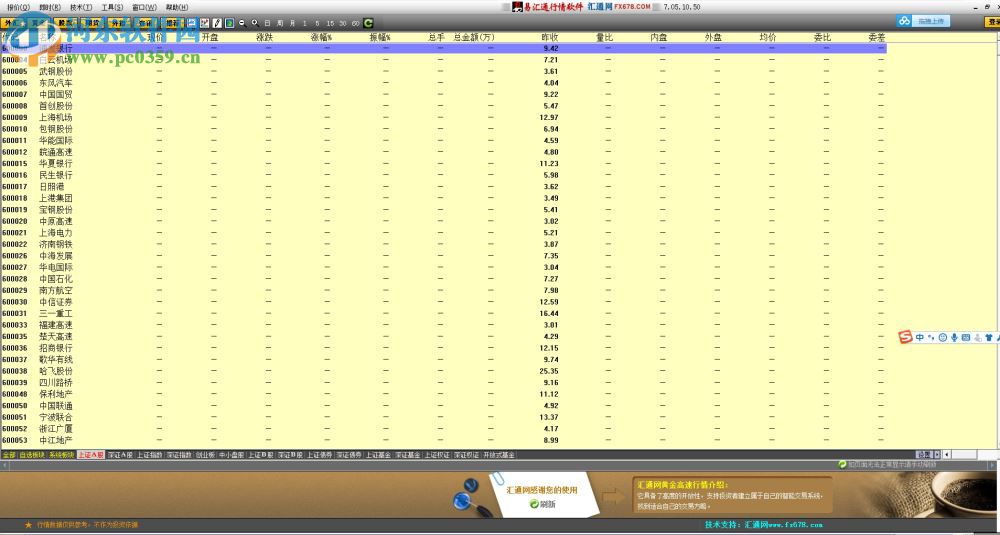The image size is (1000, 535).
Task: Switch to the 日 daily period
Action: 268,23
